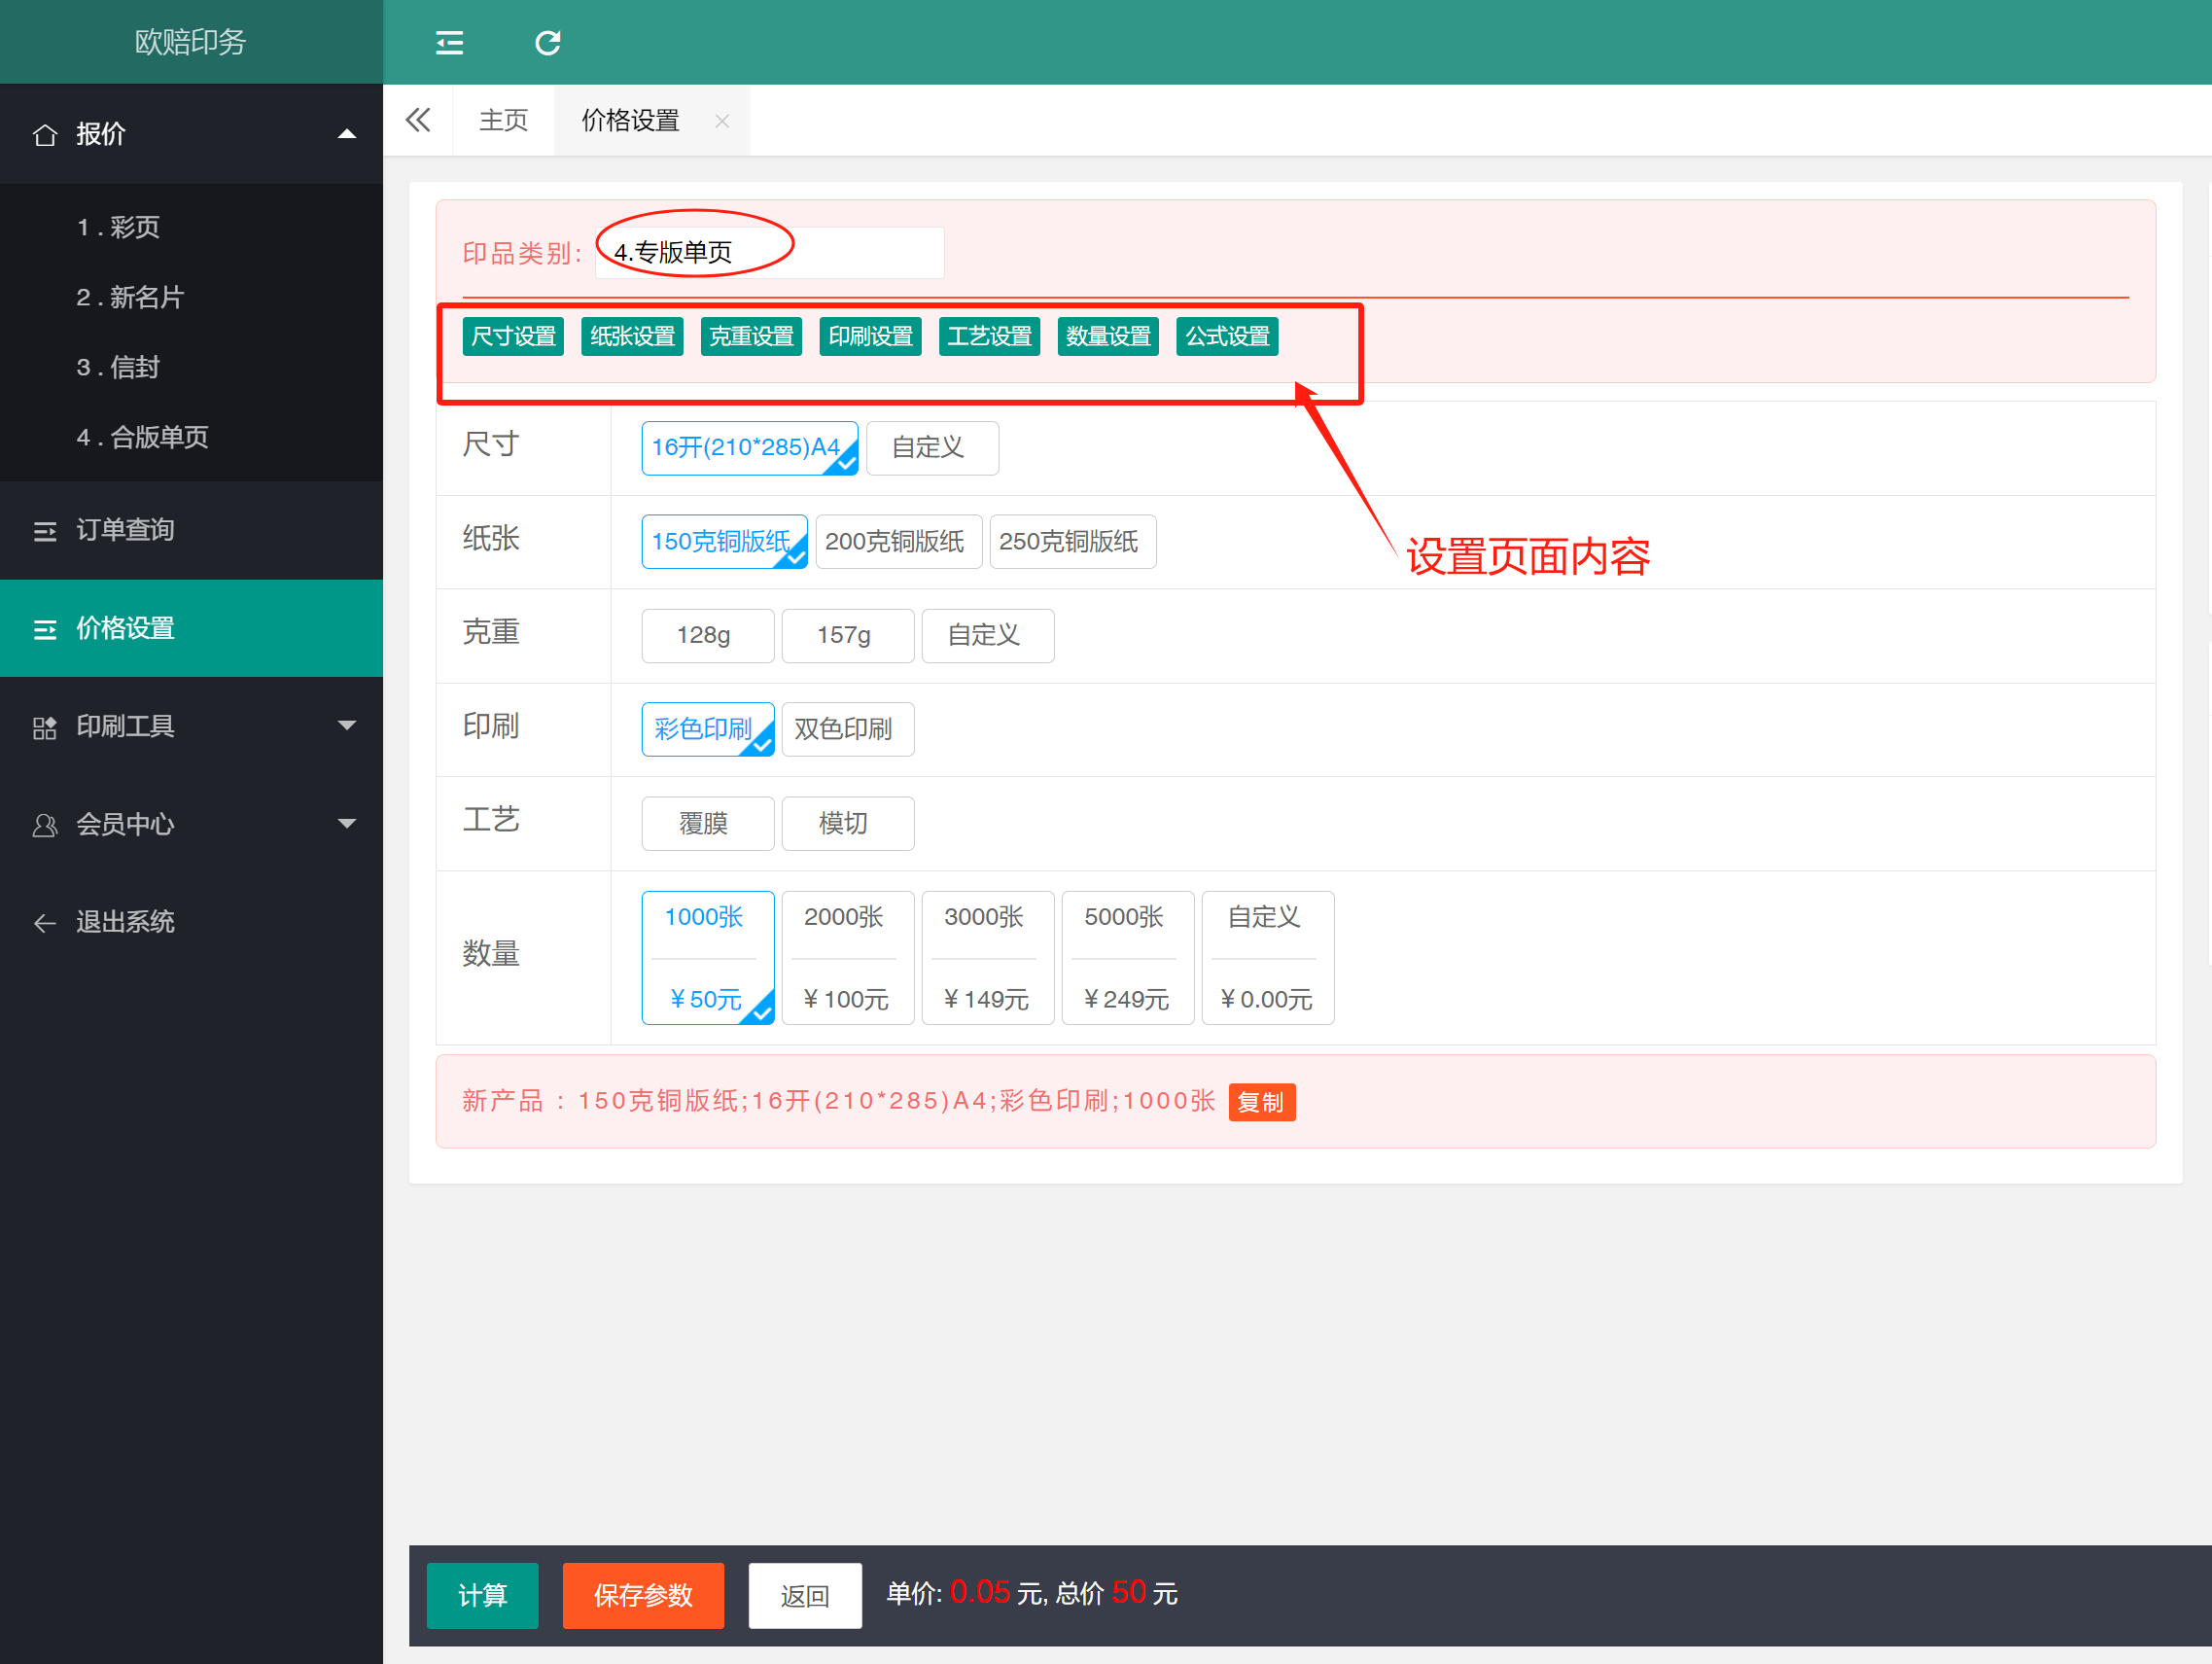The width and height of the screenshot is (2212, 1664).
Task: Click the refresh icon in top bar
Action: (x=547, y=42)
